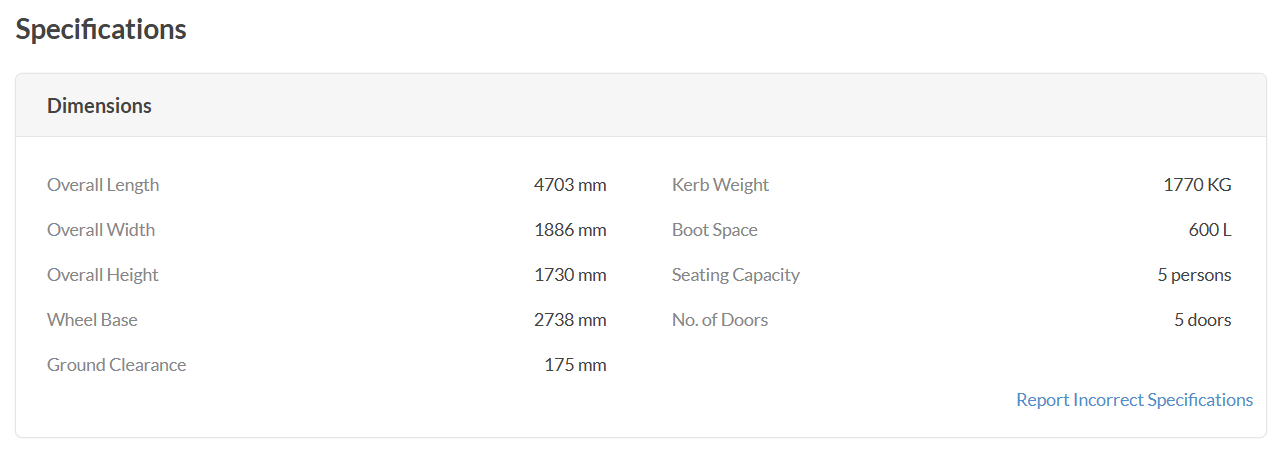Viewport: 1282px width, 460px height.
Task: Click the 2738 mm wheelbase value
Action: pos(570,320)
